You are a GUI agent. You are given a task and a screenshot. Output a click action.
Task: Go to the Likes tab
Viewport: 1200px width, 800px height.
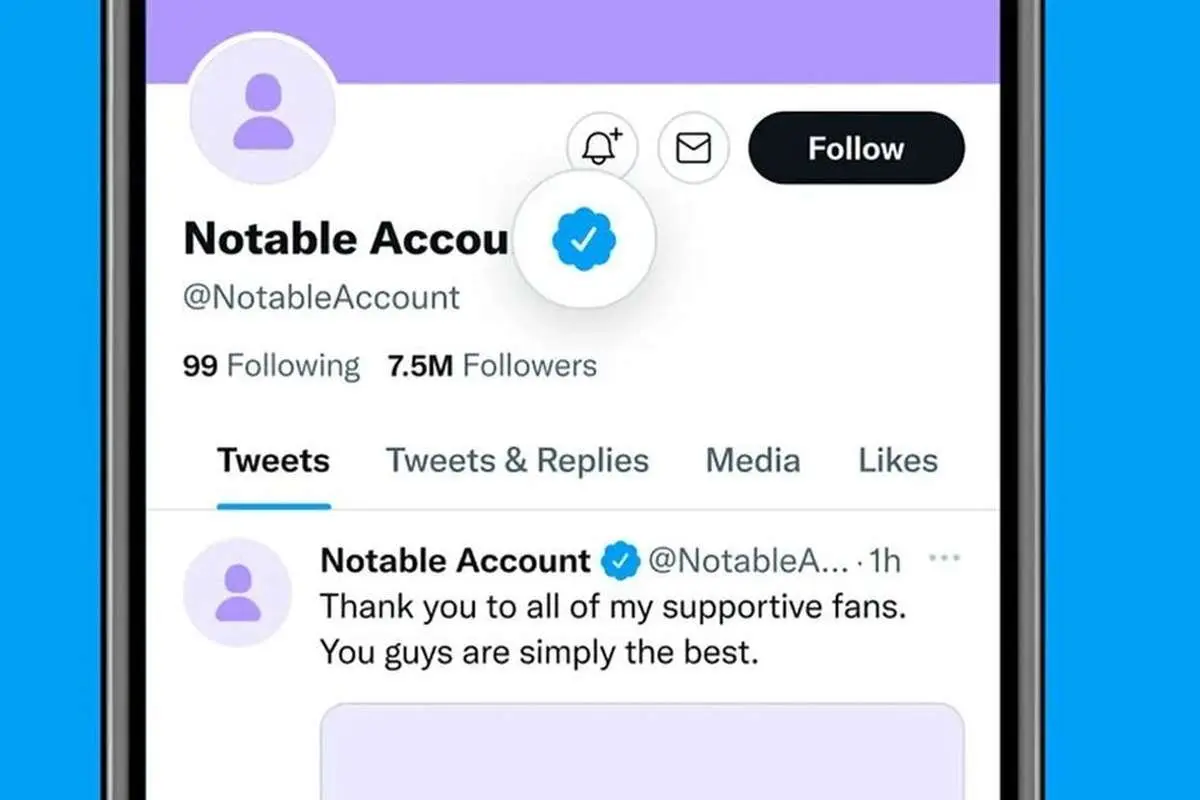click(897, 461)
